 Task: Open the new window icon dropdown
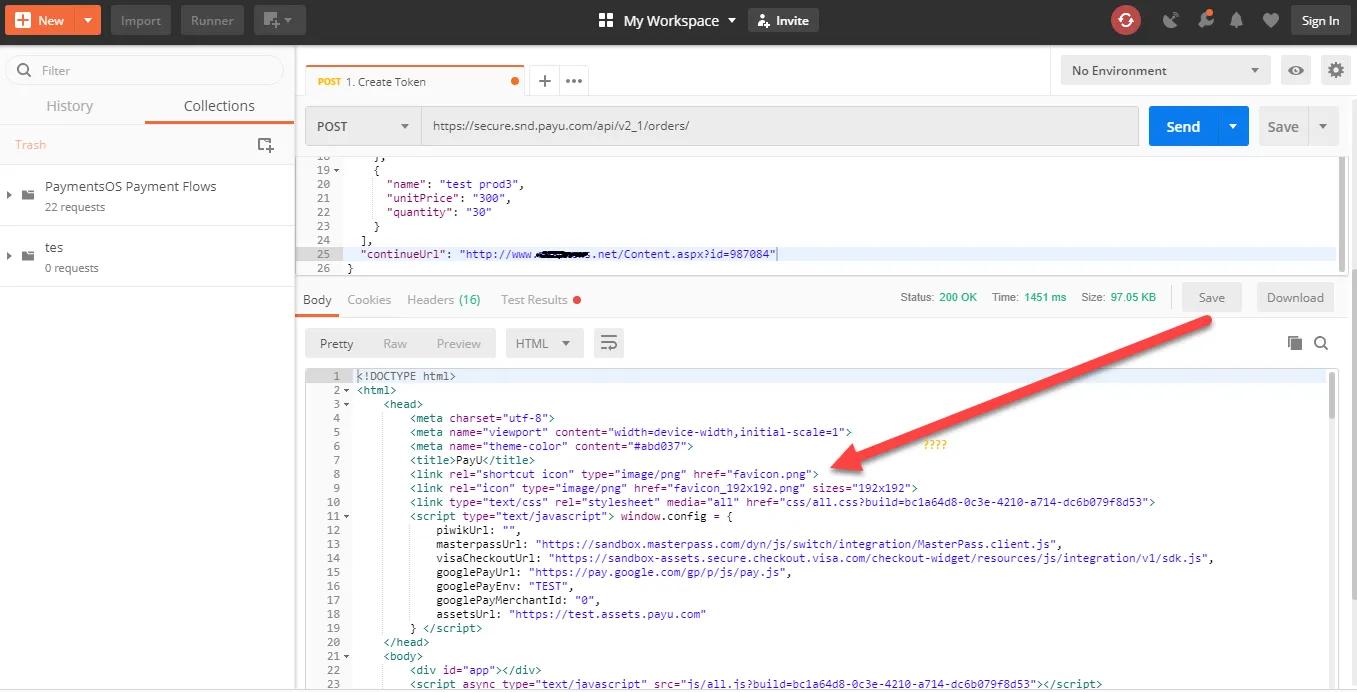(x=279, y=20)
